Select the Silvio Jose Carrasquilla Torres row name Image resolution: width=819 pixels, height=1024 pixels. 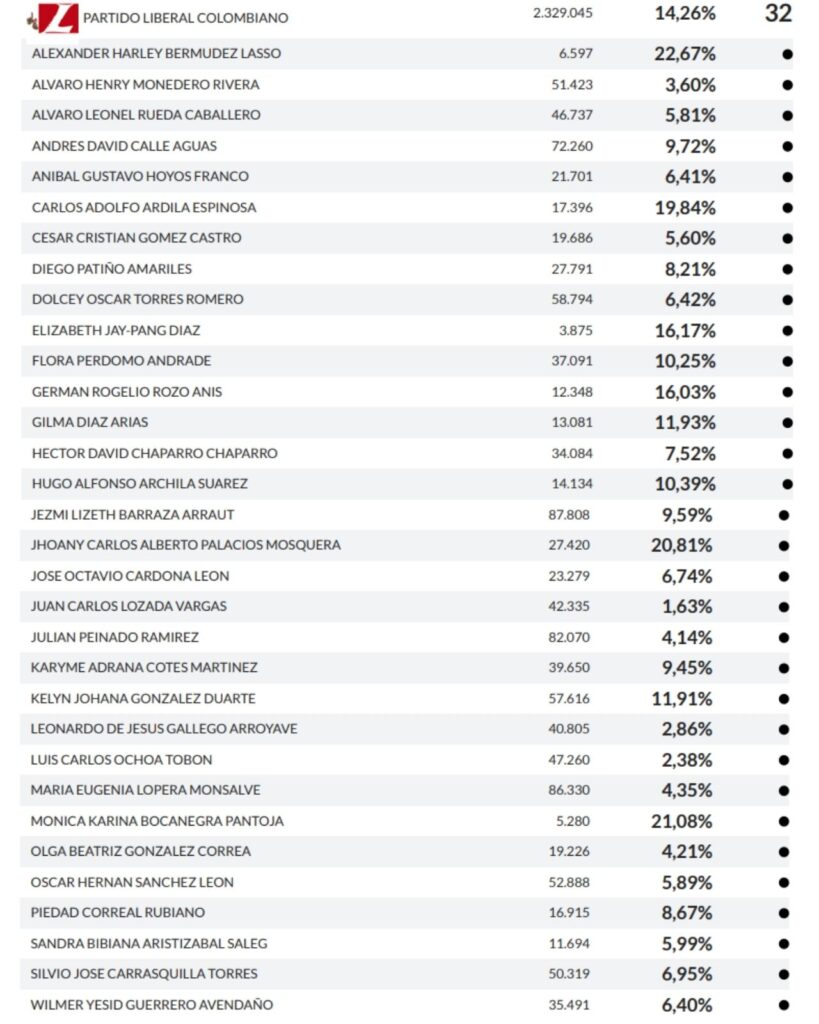pyautogui.click(x=144, y=974)
